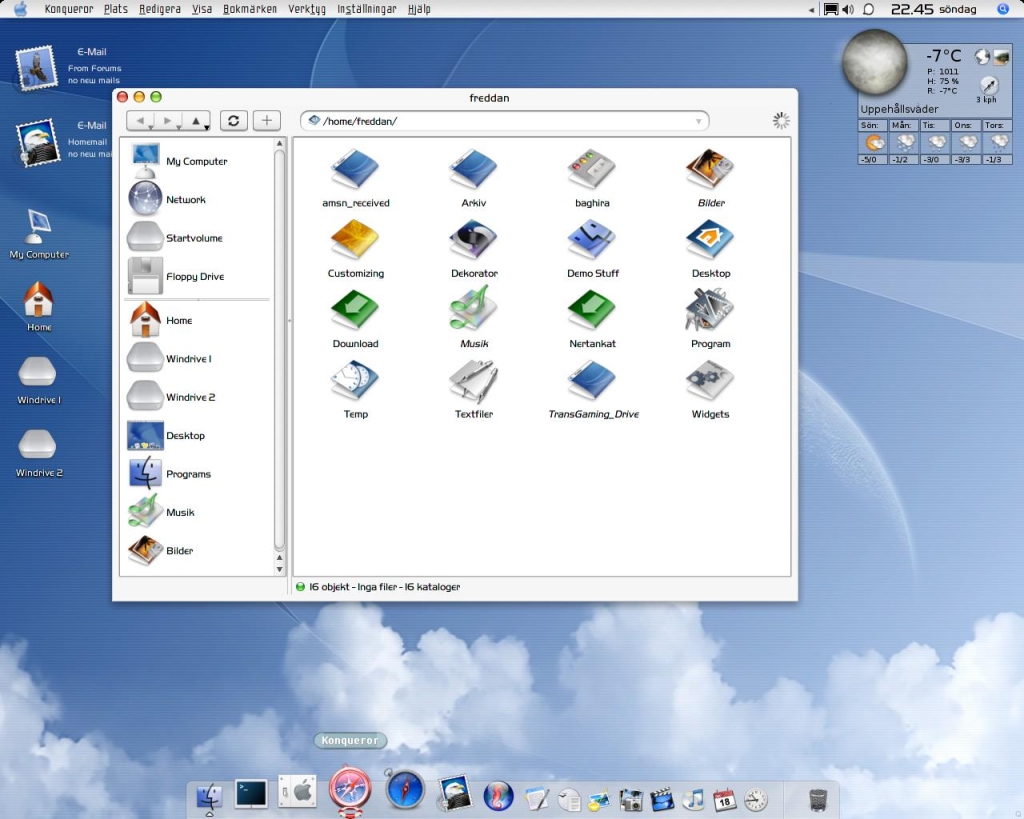1024x819 pixels.
Task: Open the Inställningar menu
Action: pyautogui.click(x=367, y=9)
